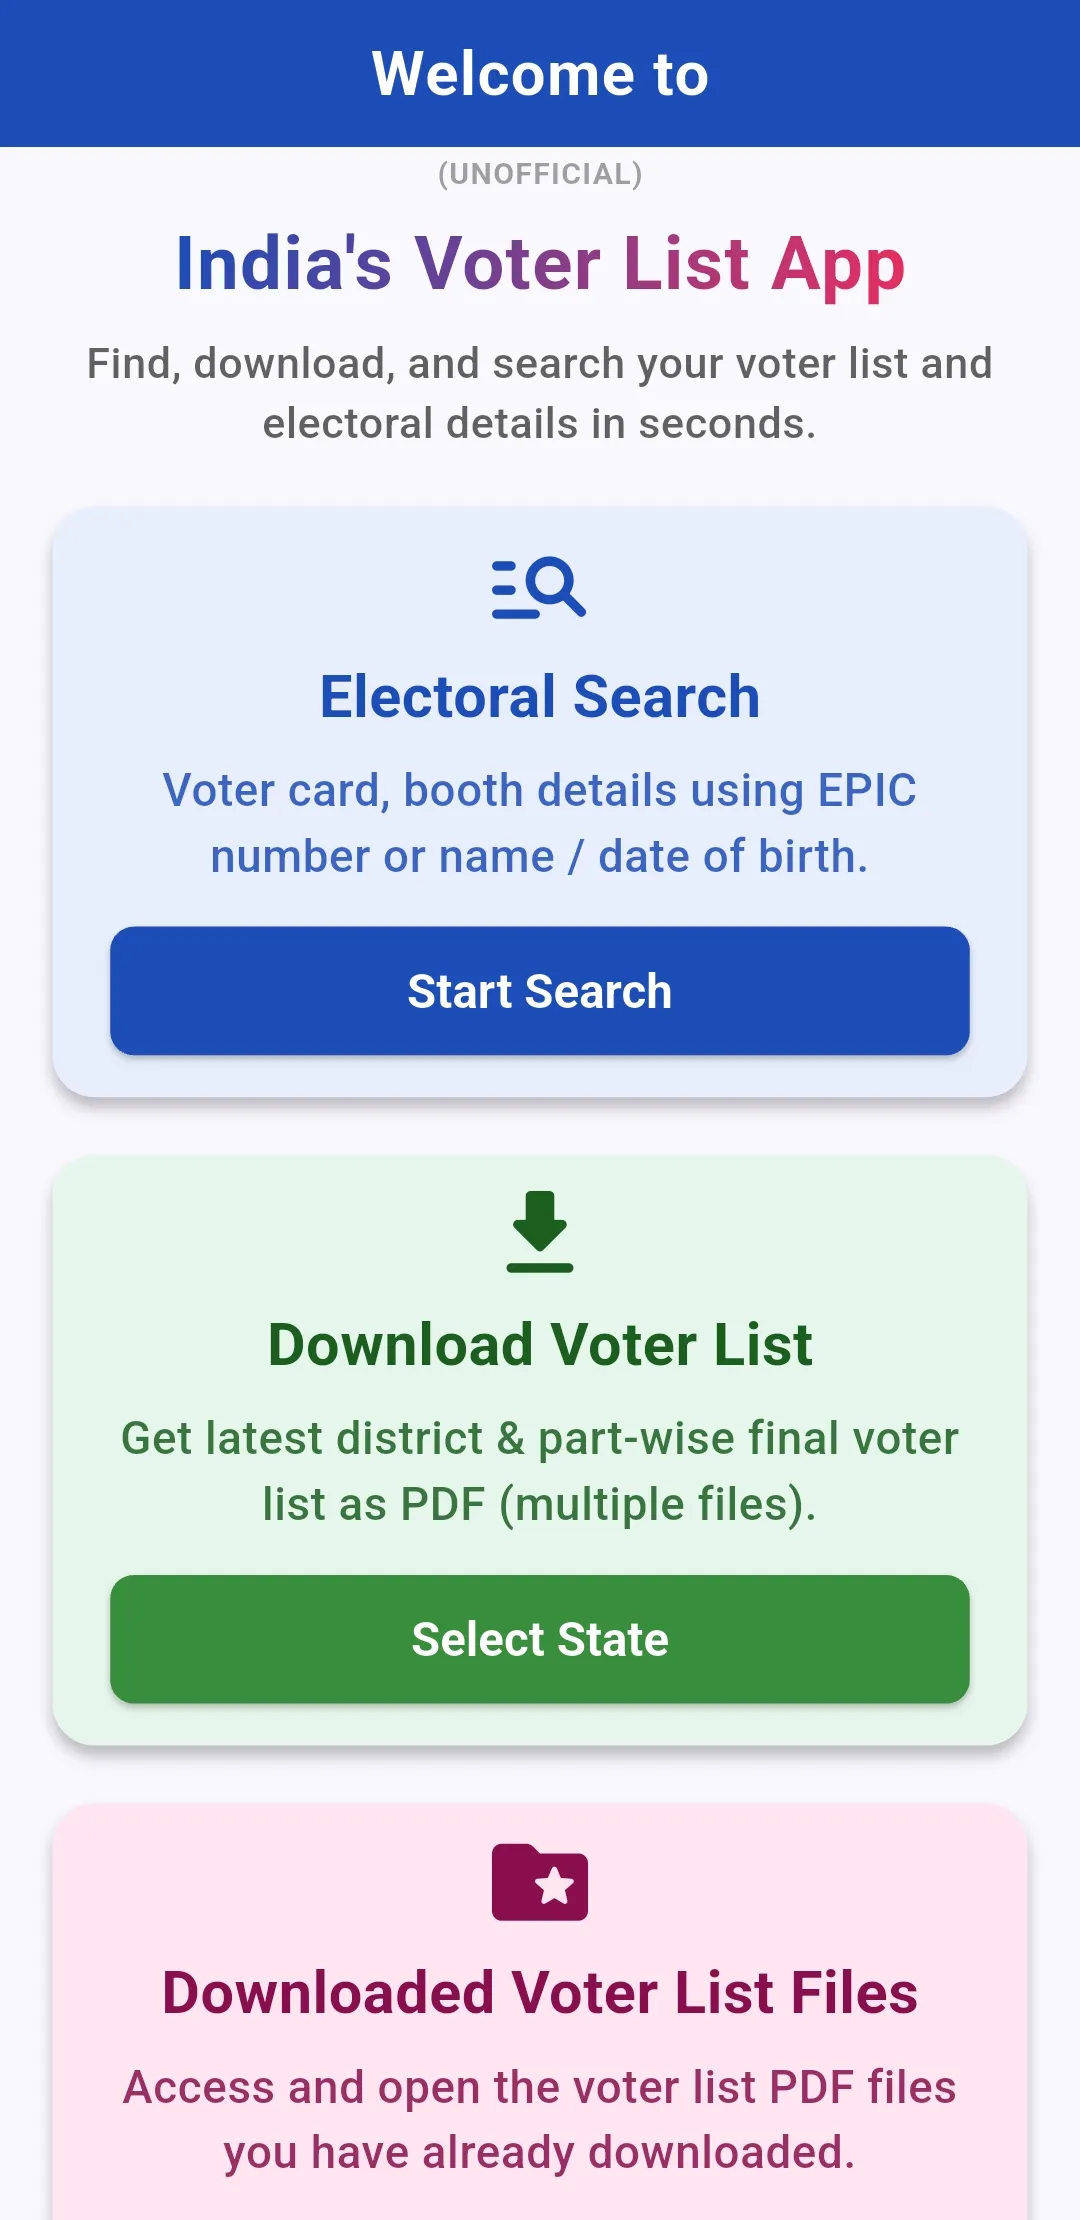The image size is (1080, 2220).
Task: Tap the 'Welcome to' header title
Action: (540, 74)
